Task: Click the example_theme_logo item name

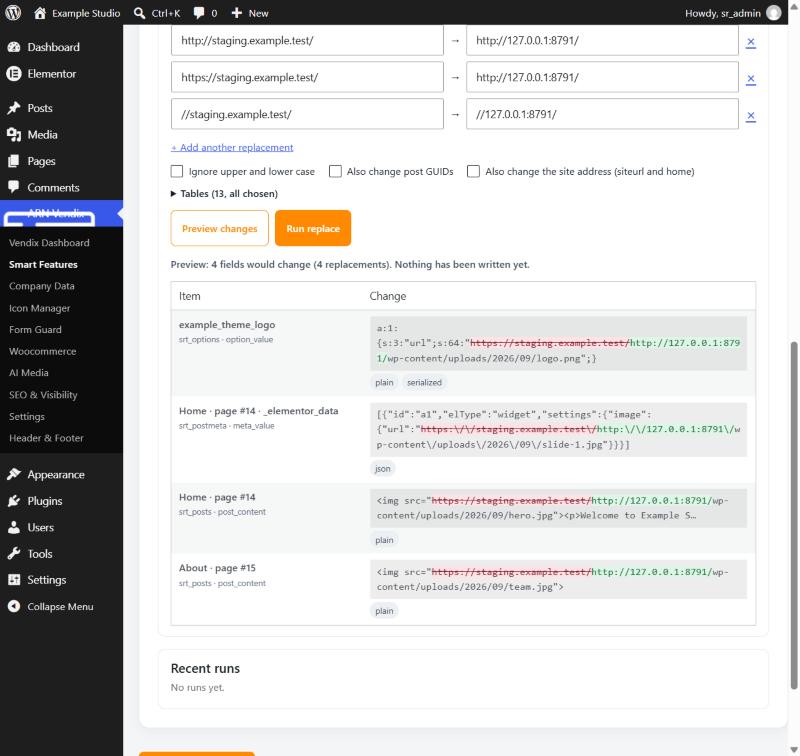Action: point(227,324)
